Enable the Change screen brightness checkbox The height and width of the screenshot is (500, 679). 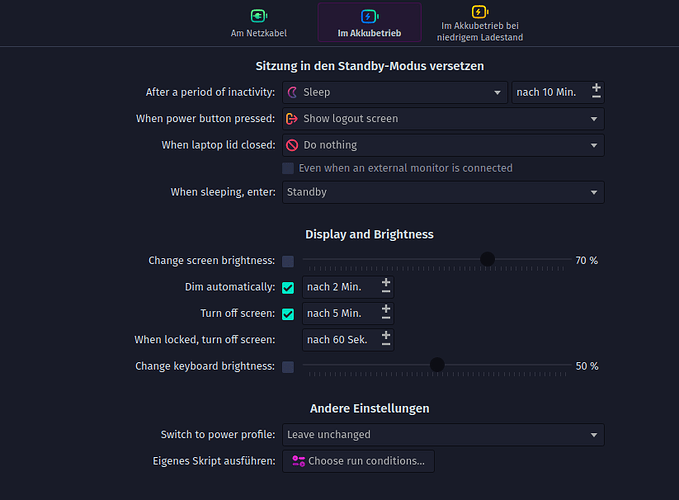288,261
